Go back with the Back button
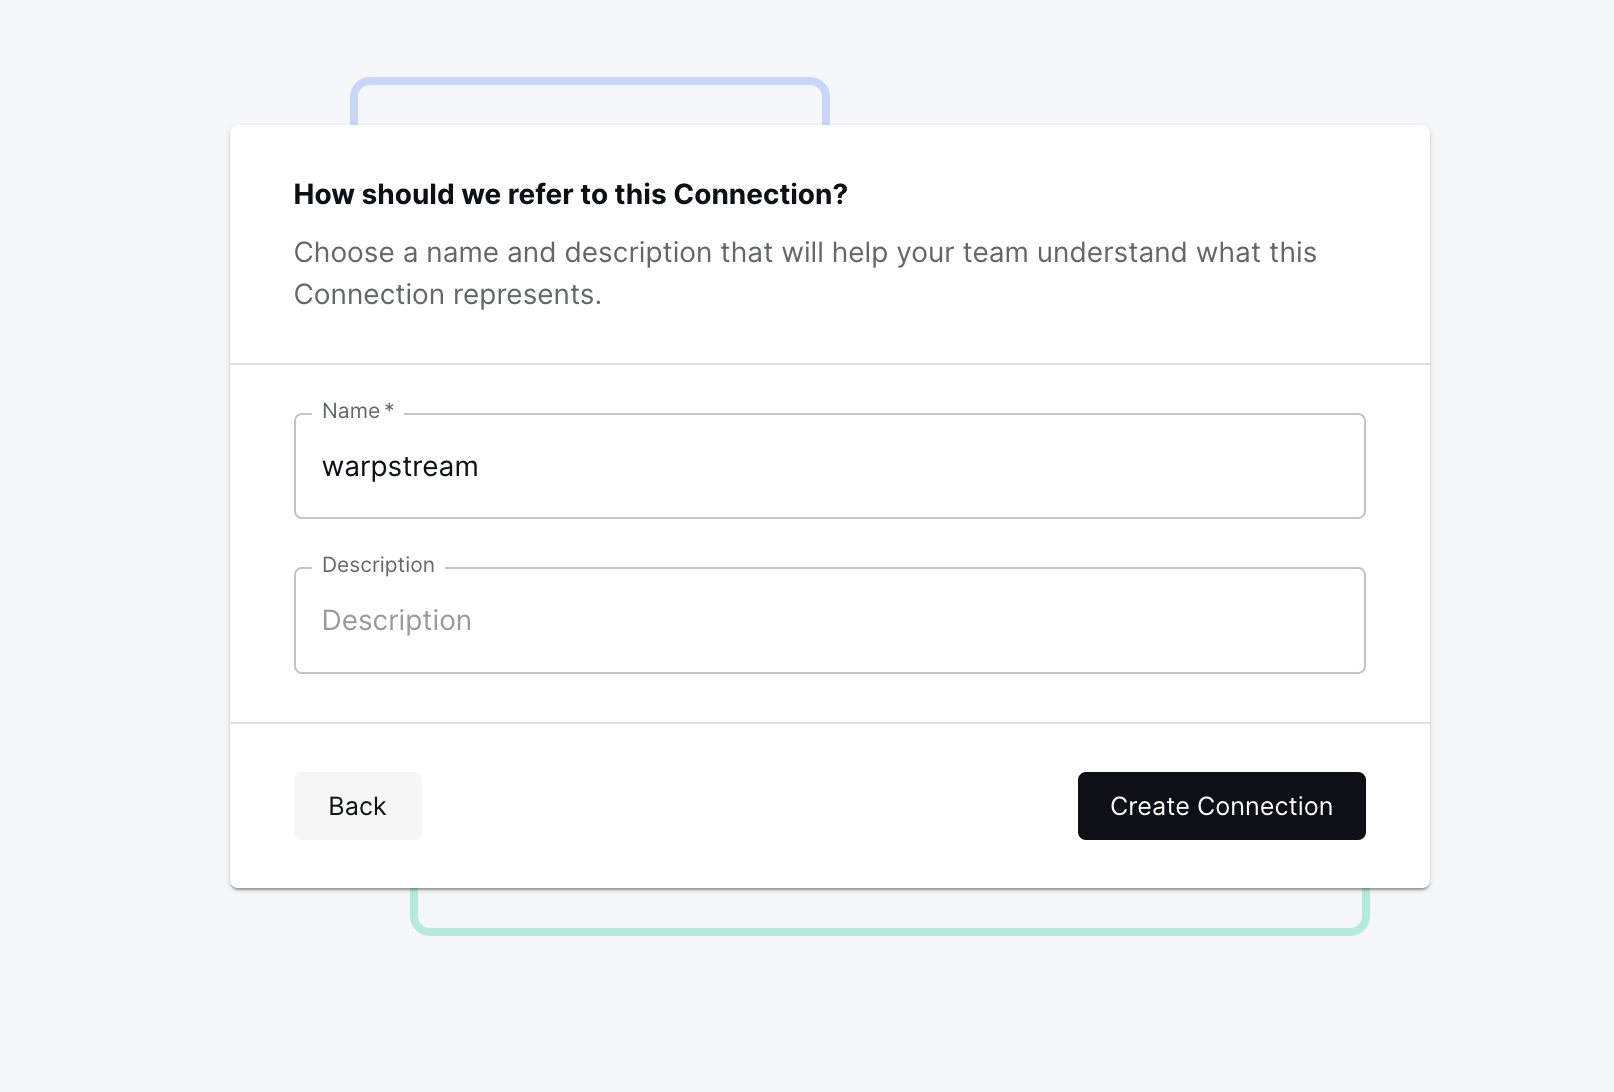 [x=357, y=806]
